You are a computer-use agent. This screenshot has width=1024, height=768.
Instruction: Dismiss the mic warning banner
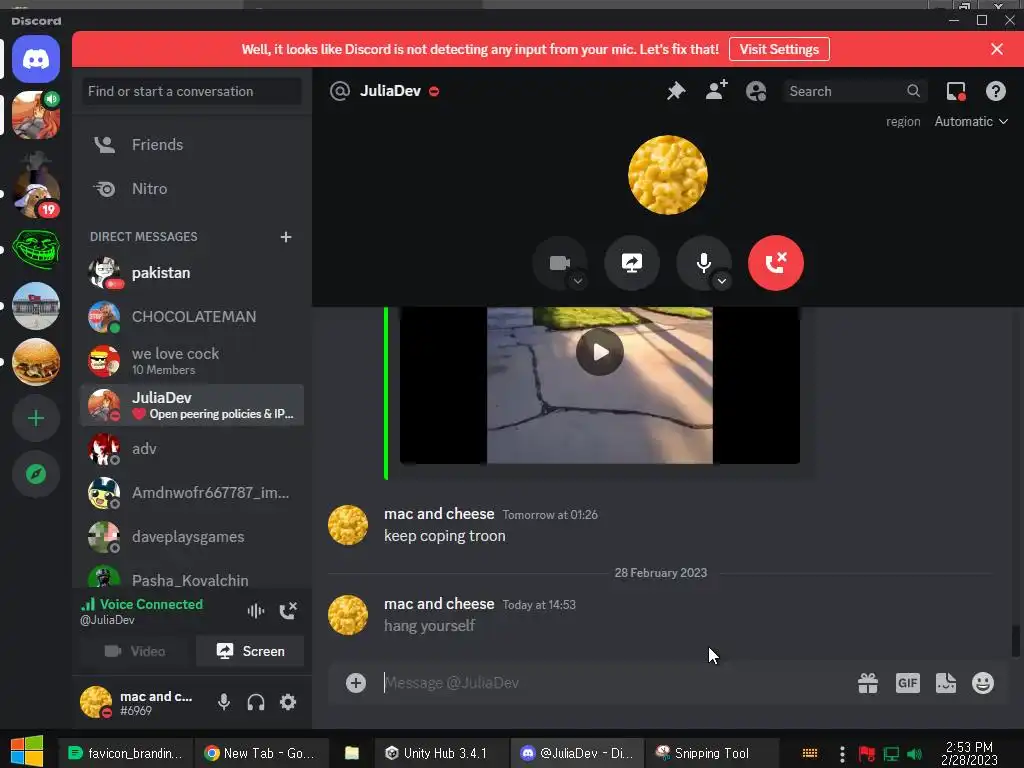pyautogui.click(x=997, y=50)
